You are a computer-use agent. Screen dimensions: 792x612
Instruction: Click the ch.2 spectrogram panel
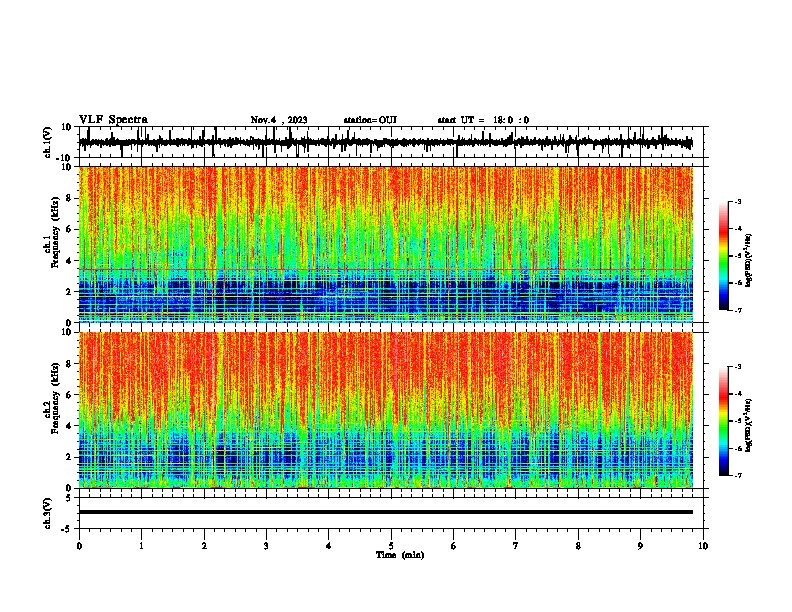point(386,410)
